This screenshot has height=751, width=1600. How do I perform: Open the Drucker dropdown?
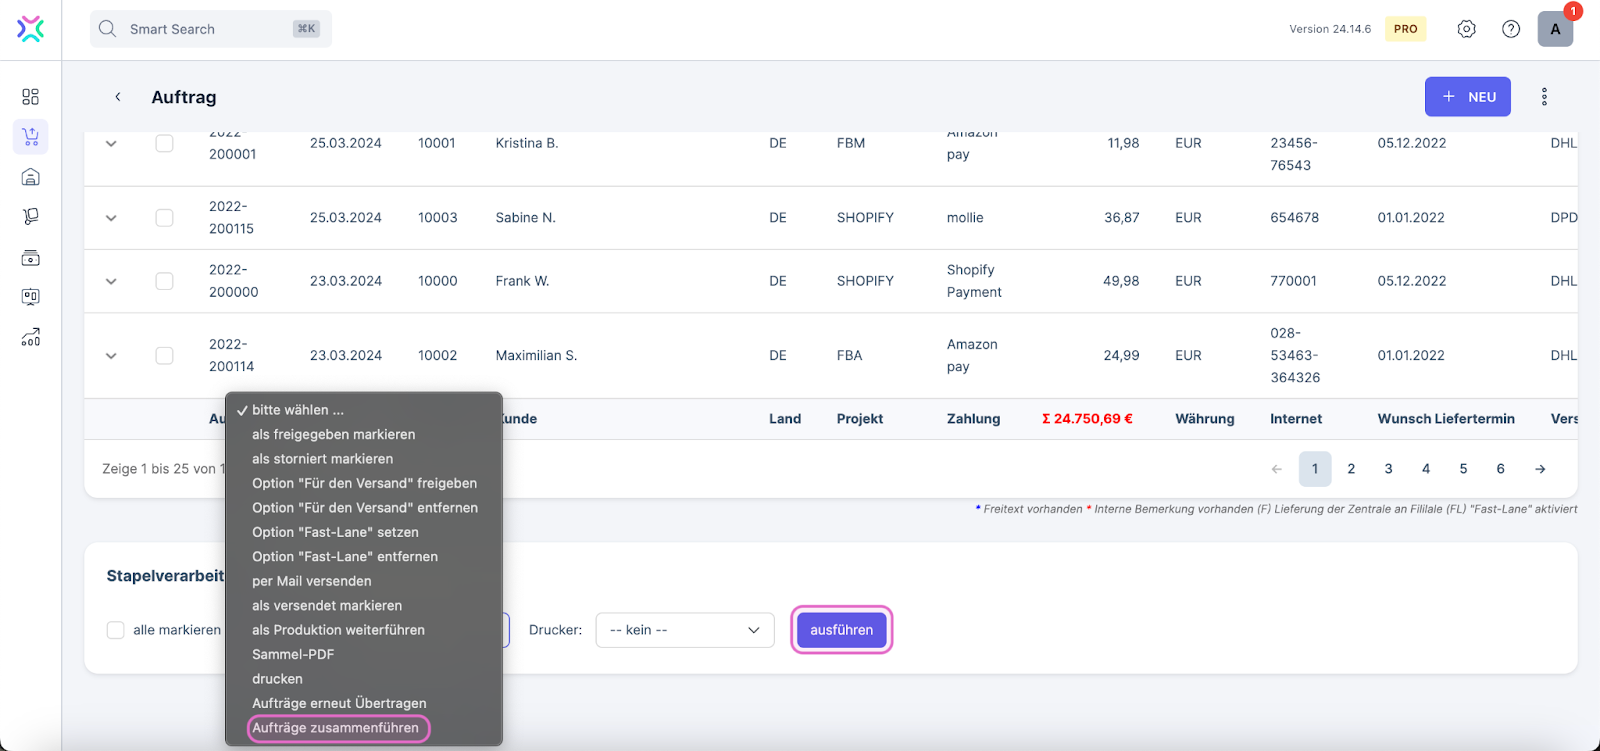(685, 630)
